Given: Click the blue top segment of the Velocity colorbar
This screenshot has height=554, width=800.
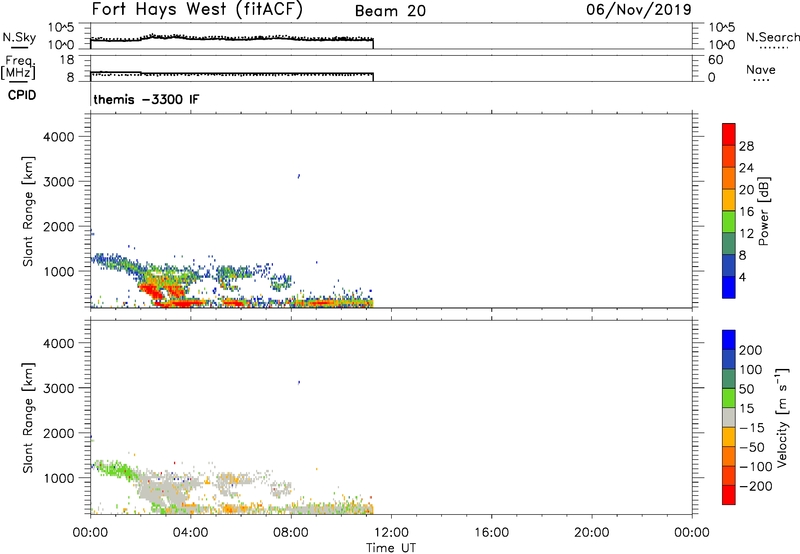Looking at the screenshot, I should point(729,340).
